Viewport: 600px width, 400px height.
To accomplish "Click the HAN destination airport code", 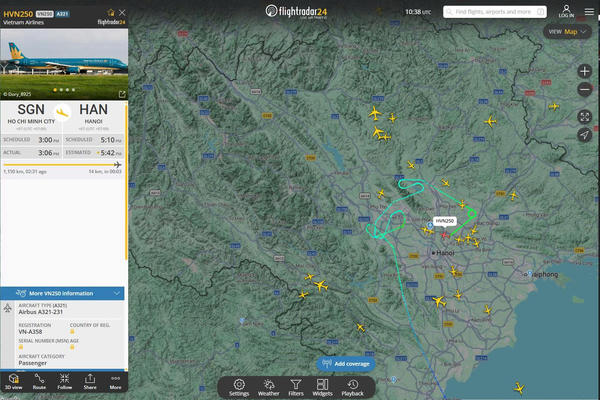I will tap(93, 110).
